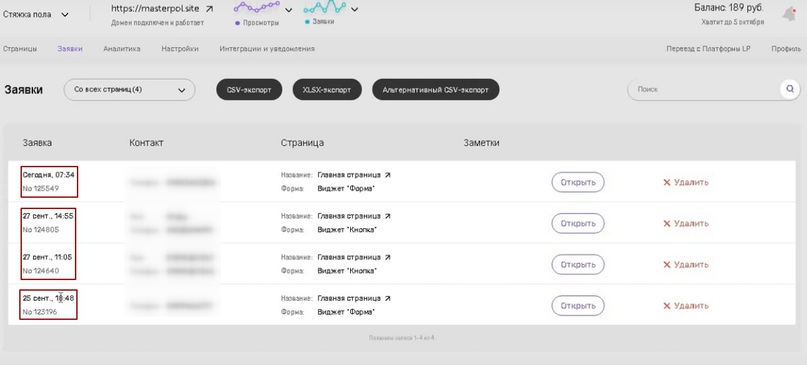Click Открыть for request No 125549
This screenshot has height=365, width=807.
(x=578, y=182)
